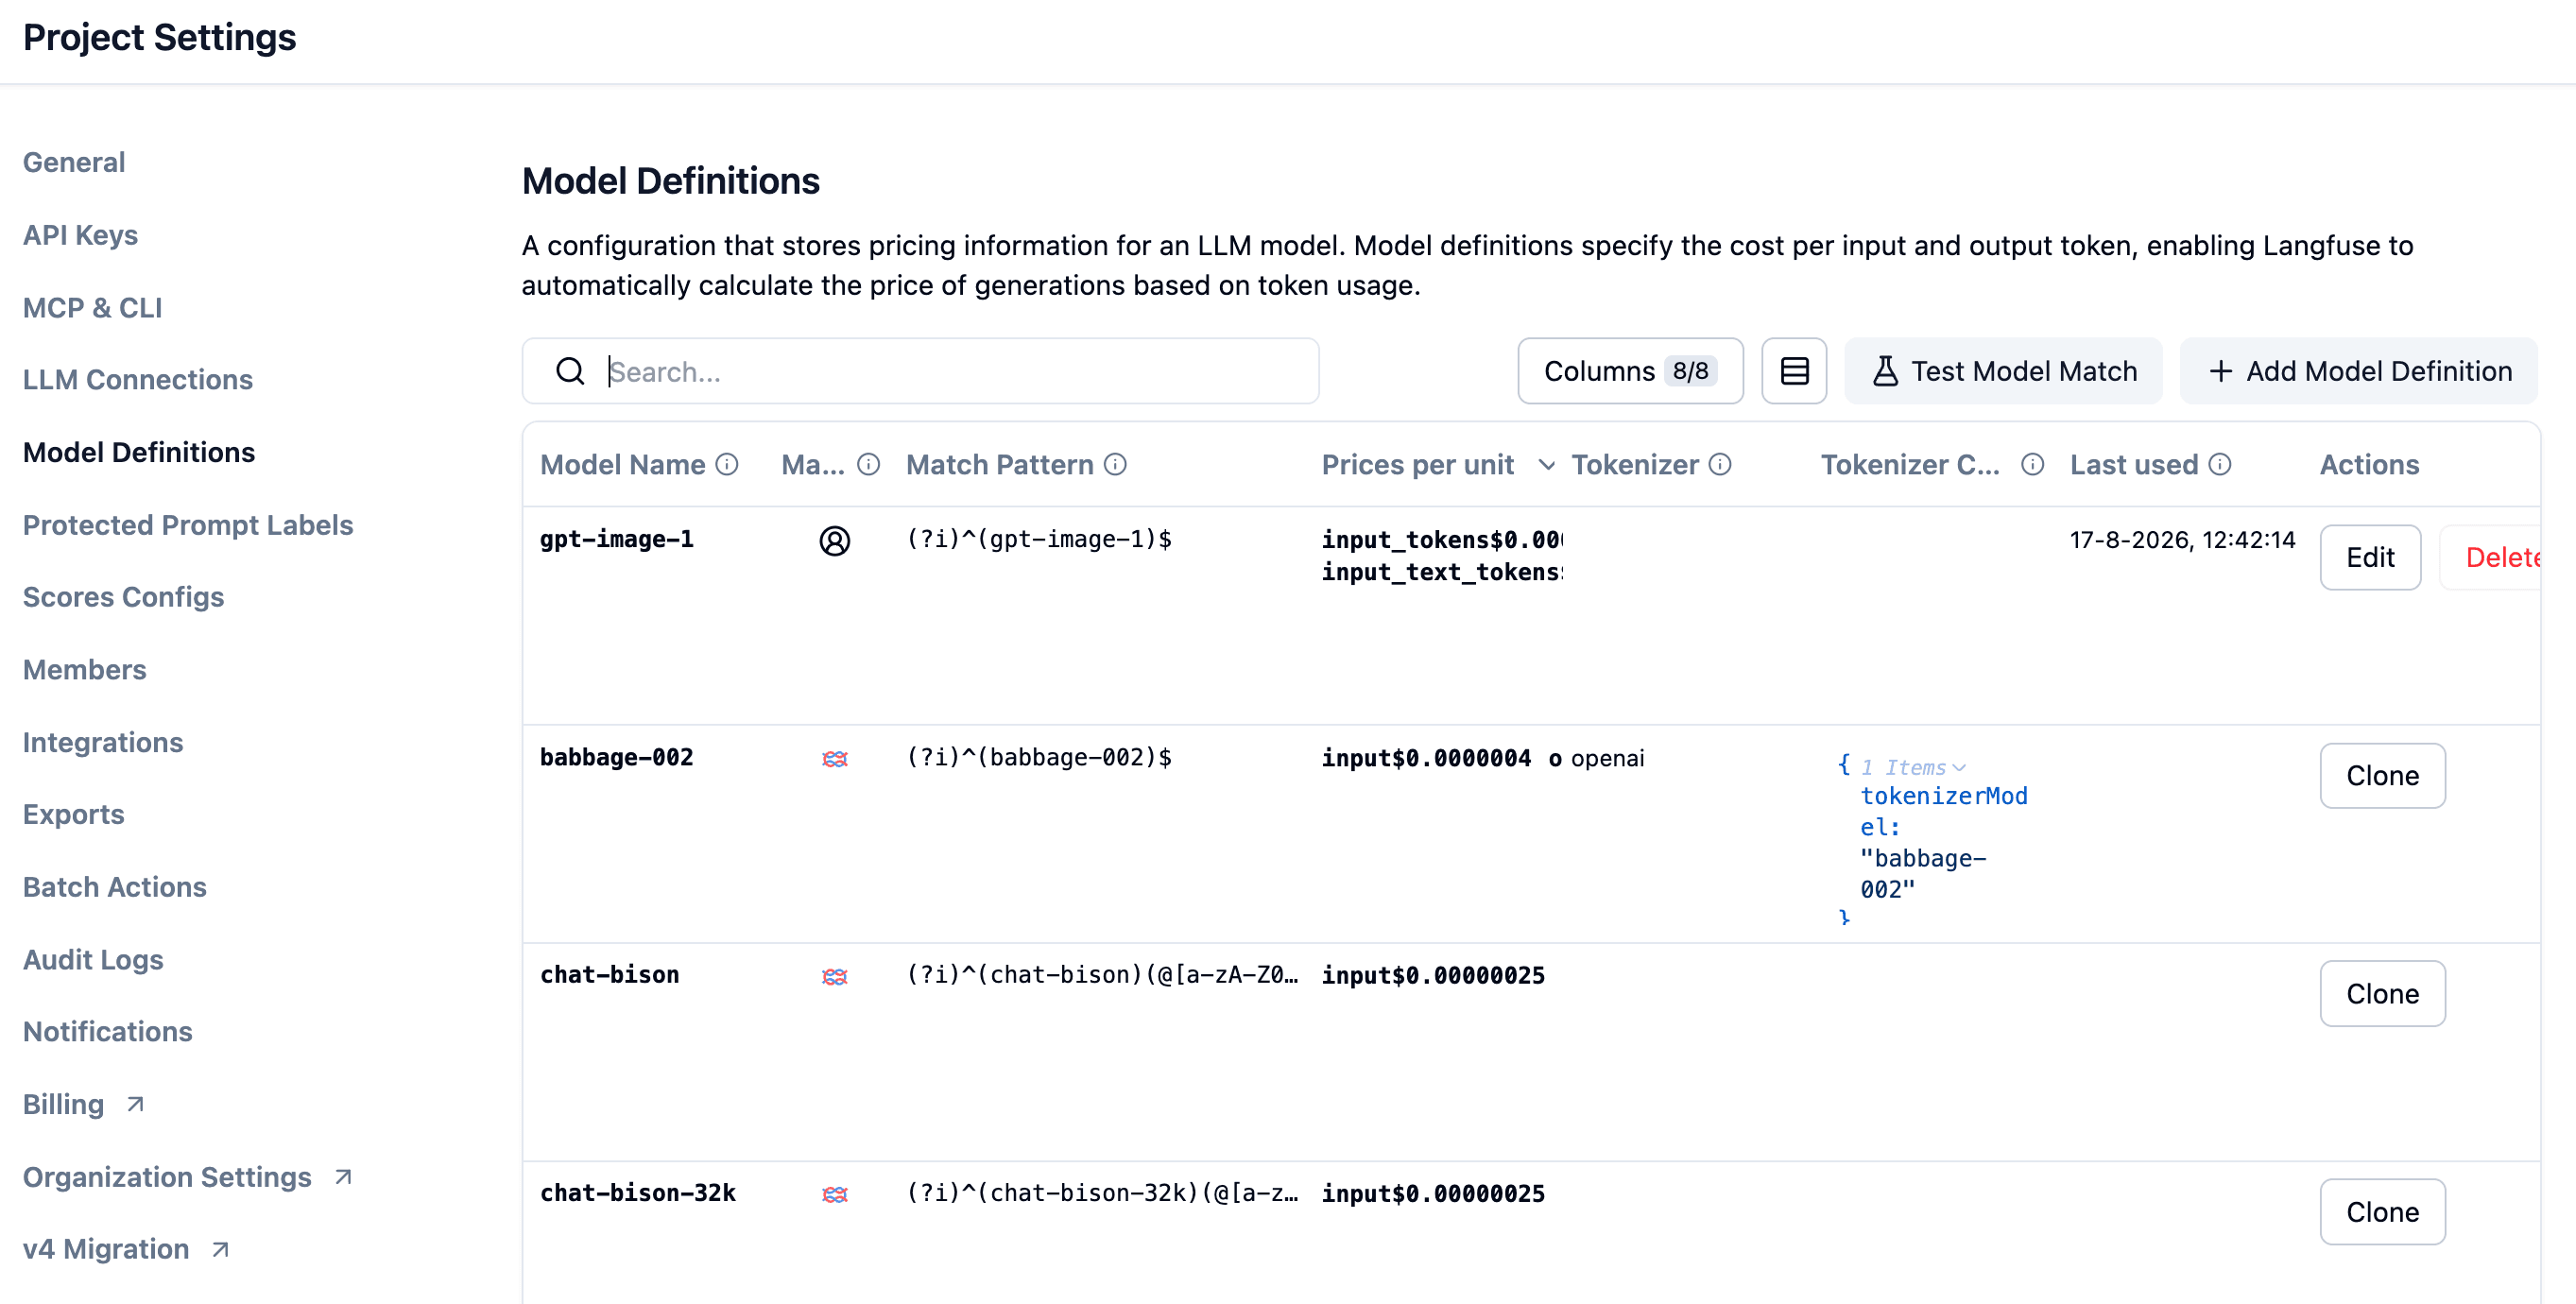Clone the chat-bison model
The image size is (2576, 1304).
coord(2382,993)
